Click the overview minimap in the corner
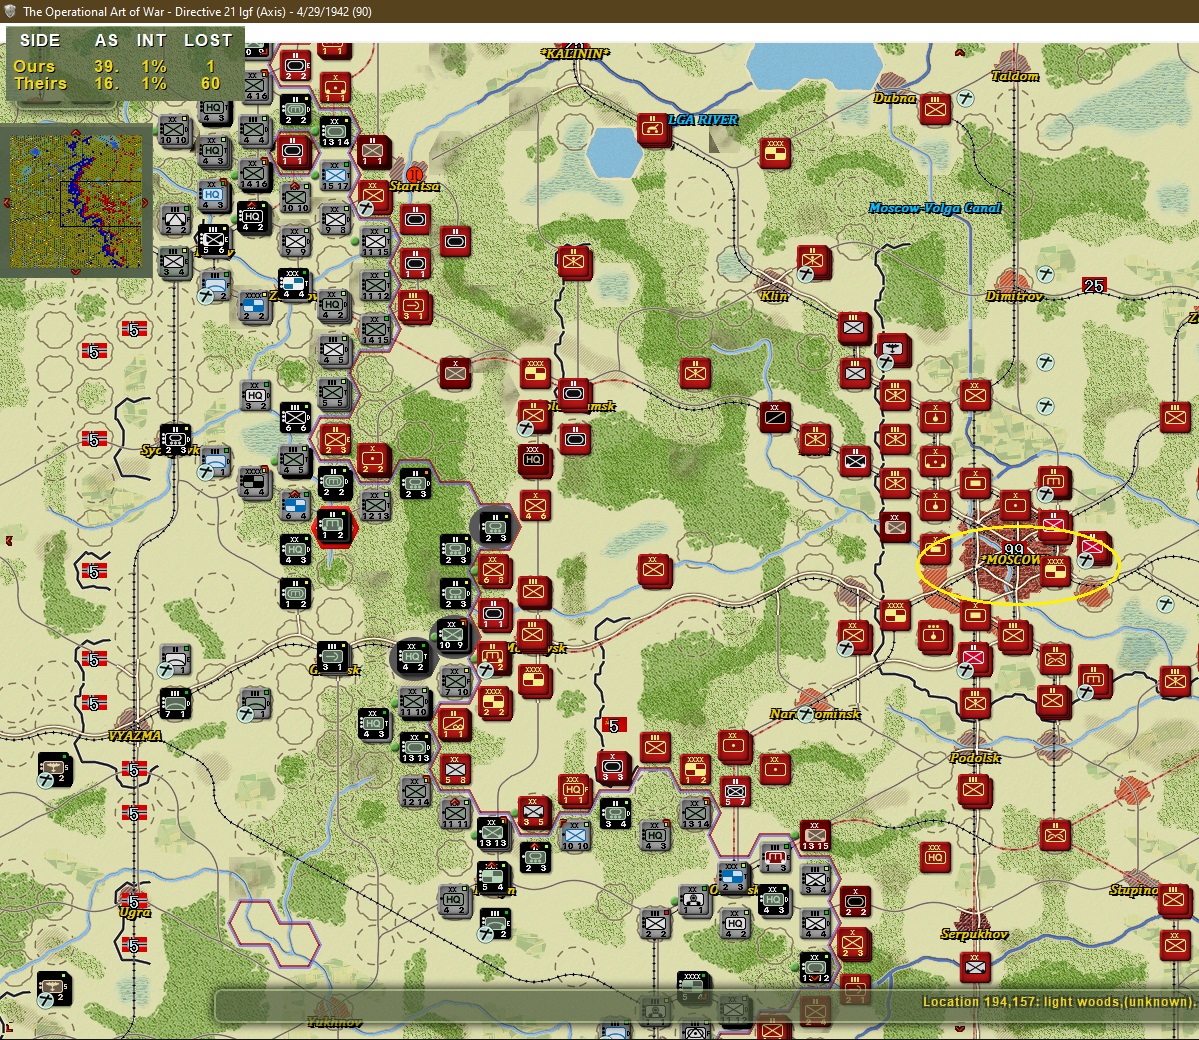 click(76, 203)
